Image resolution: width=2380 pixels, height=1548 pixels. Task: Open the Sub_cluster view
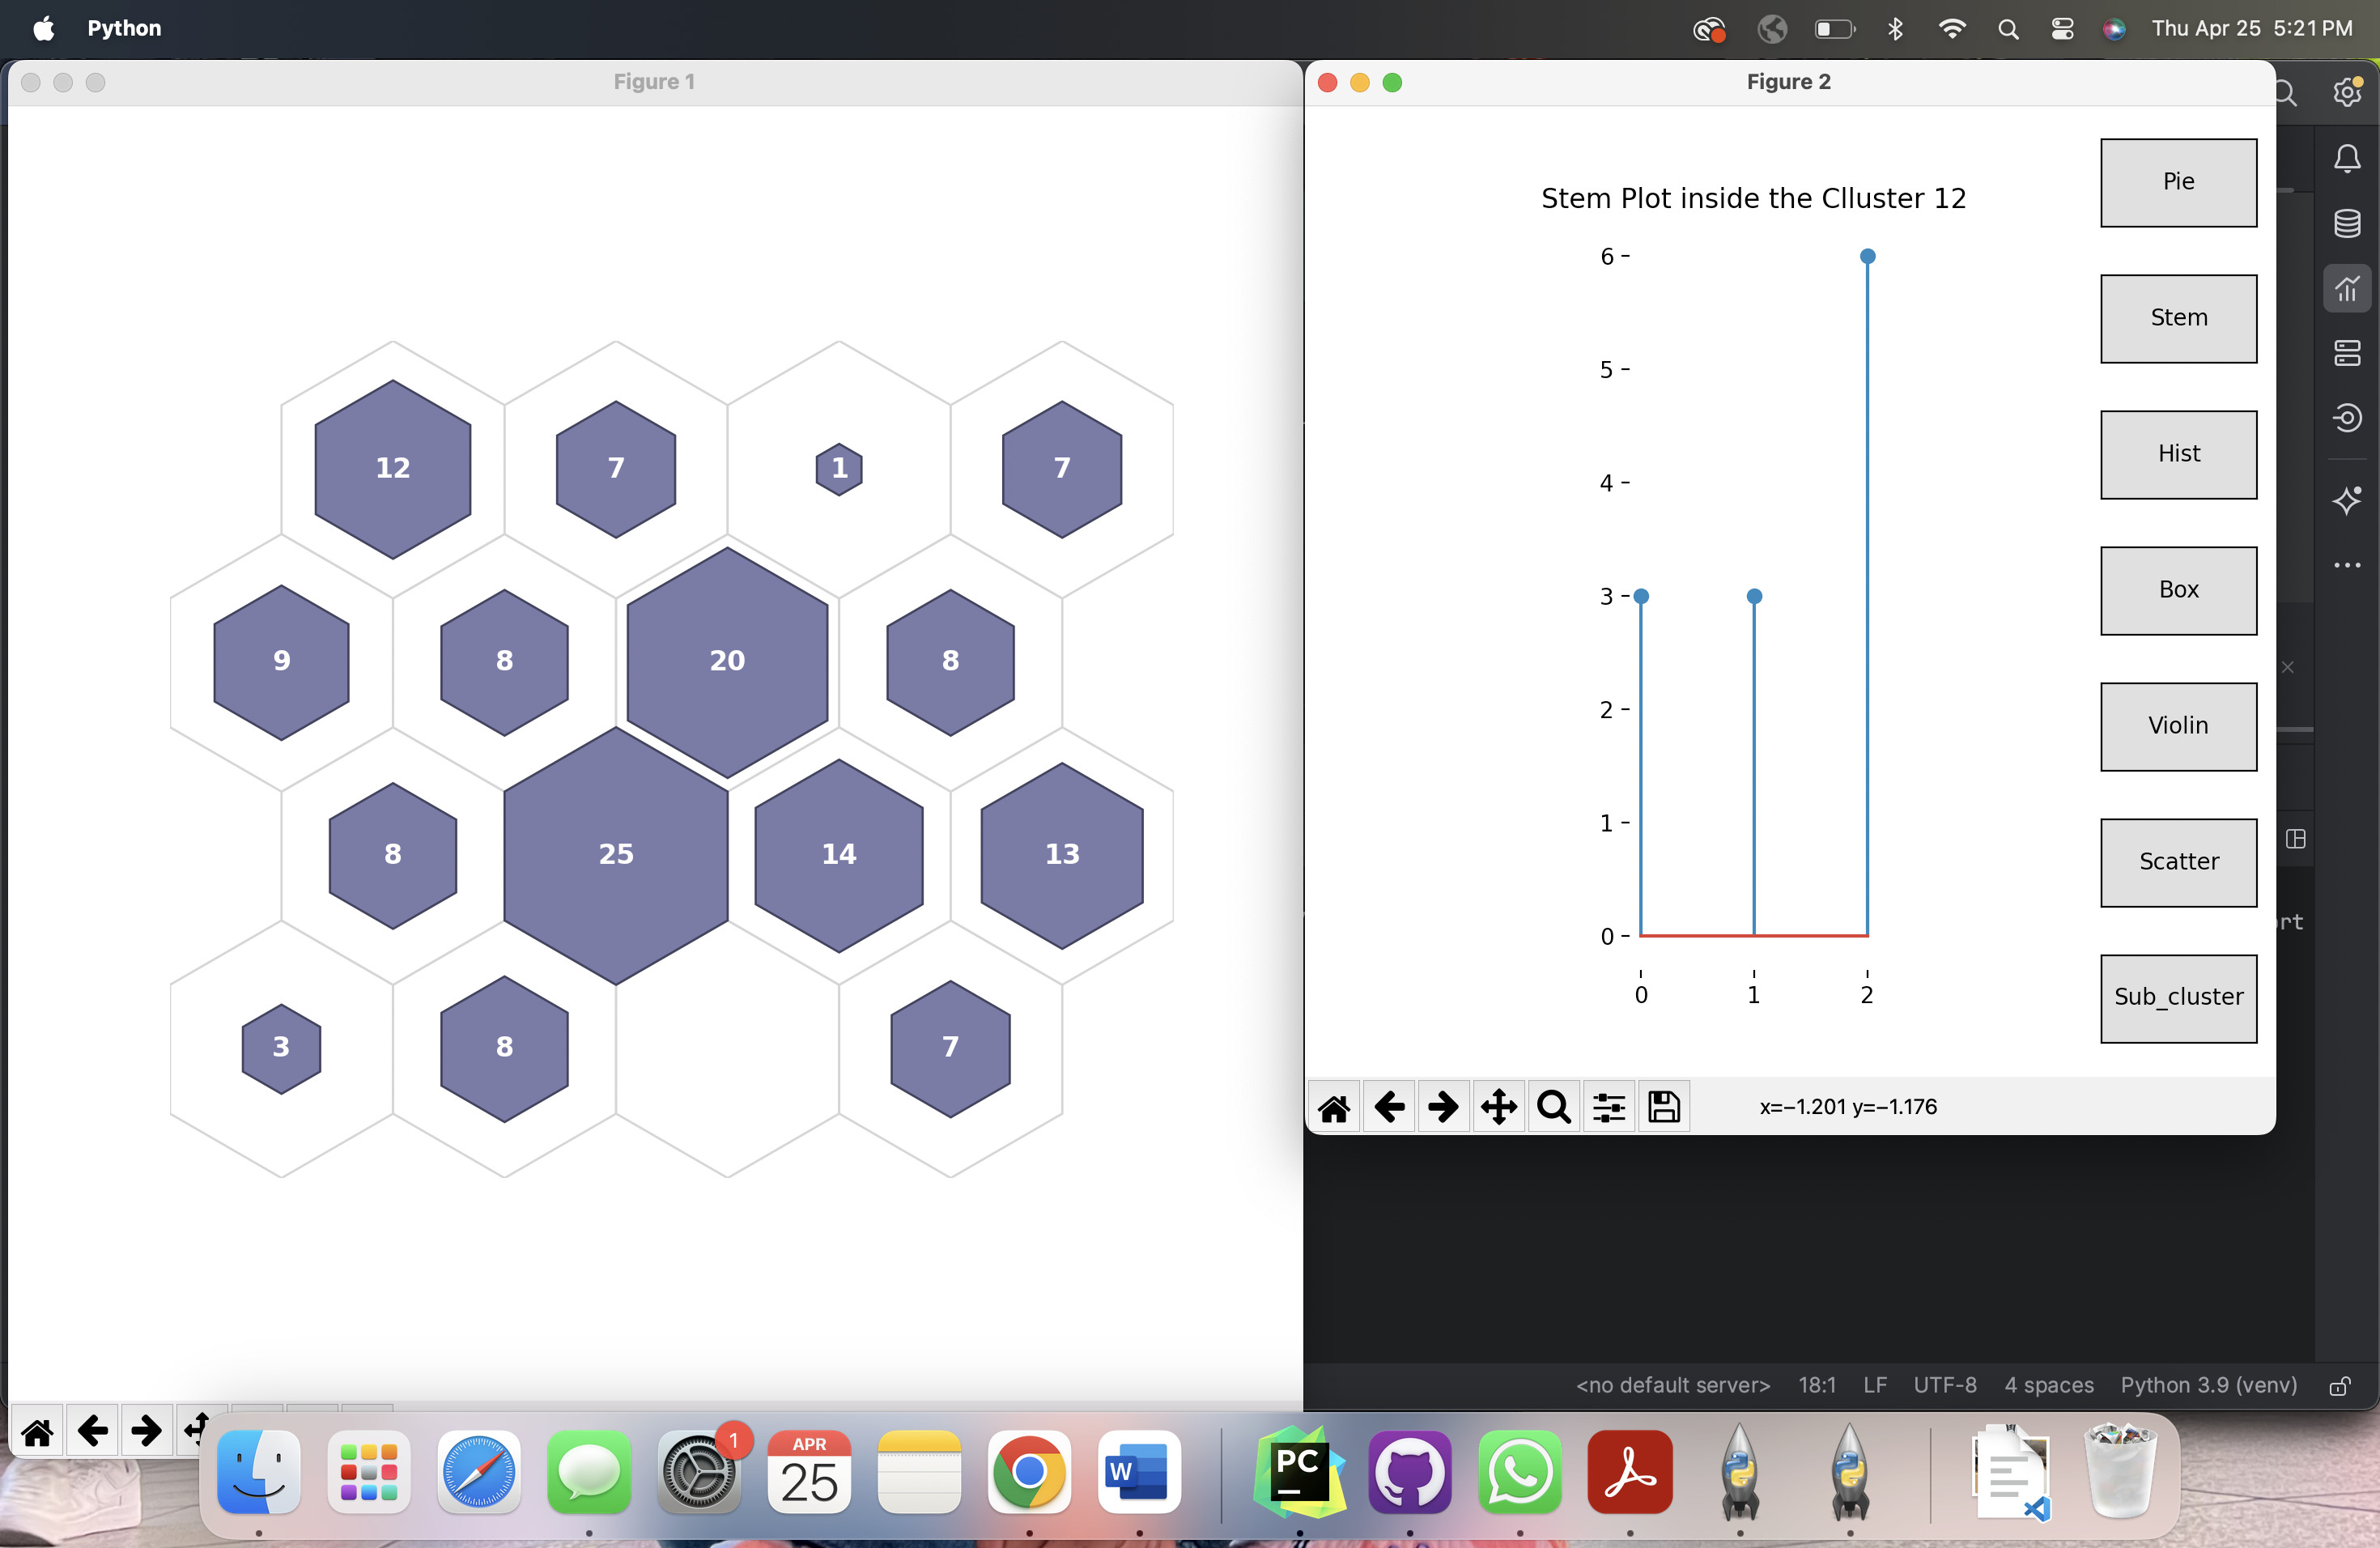2178,998
